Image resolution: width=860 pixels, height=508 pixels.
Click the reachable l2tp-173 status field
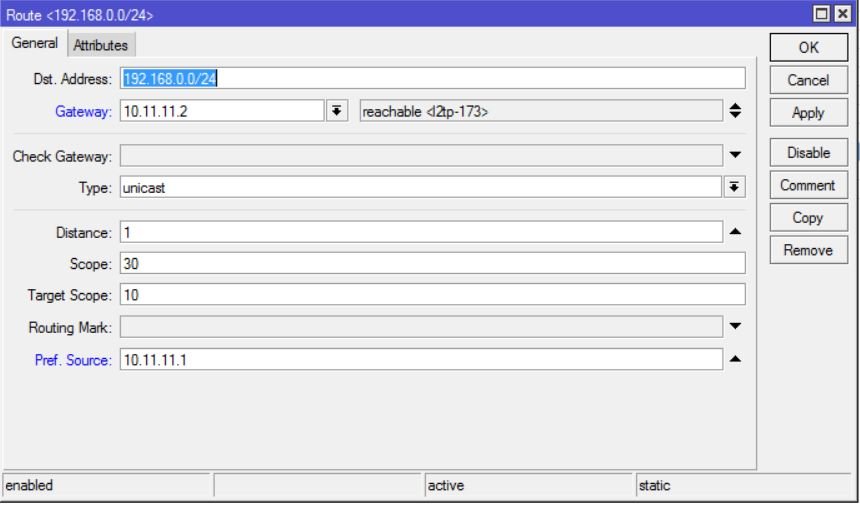541,111
